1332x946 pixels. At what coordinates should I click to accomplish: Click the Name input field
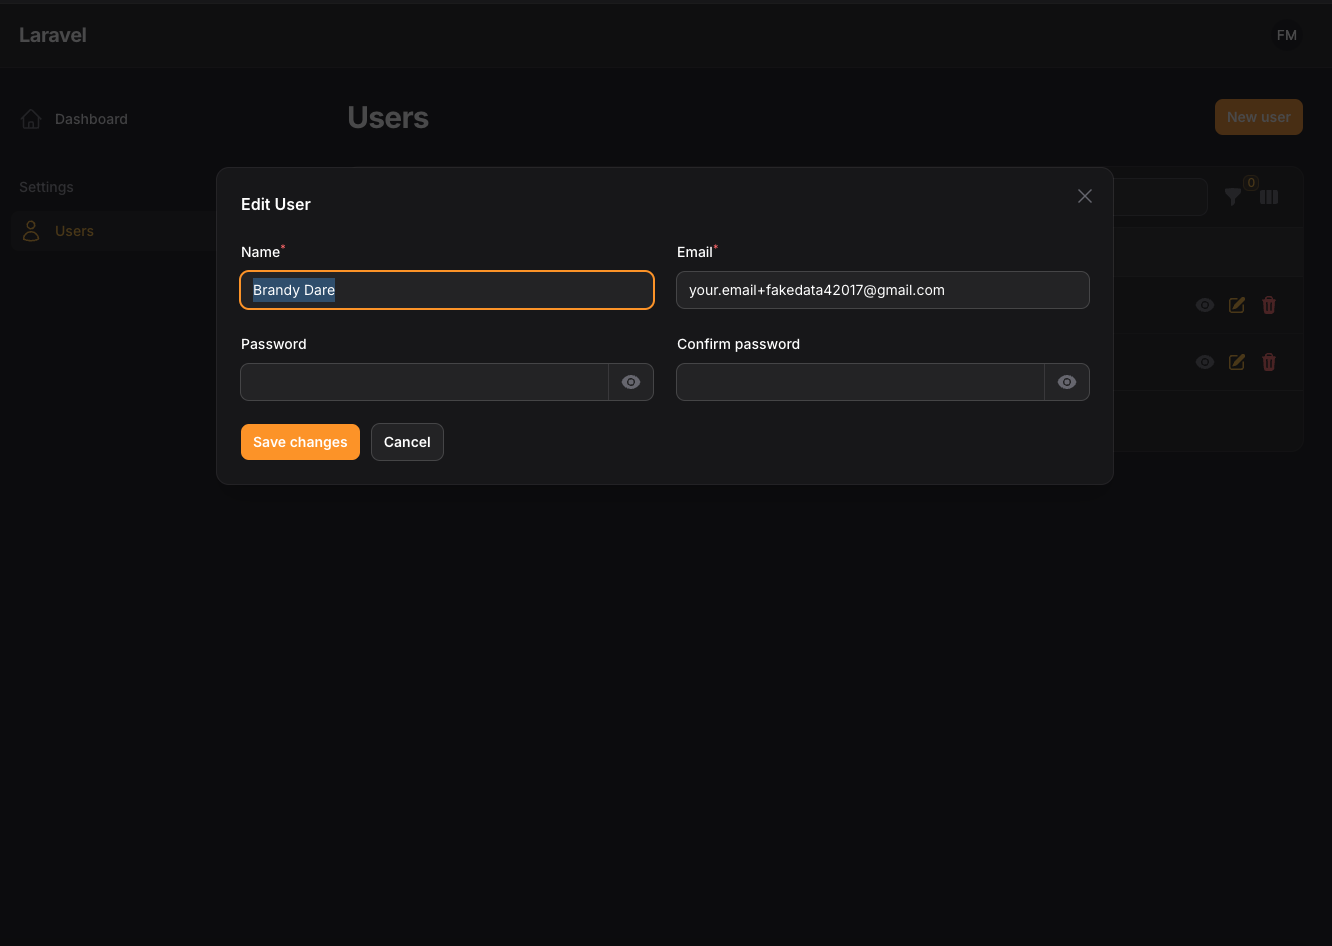pyautogui.click(x=447, y=290)
